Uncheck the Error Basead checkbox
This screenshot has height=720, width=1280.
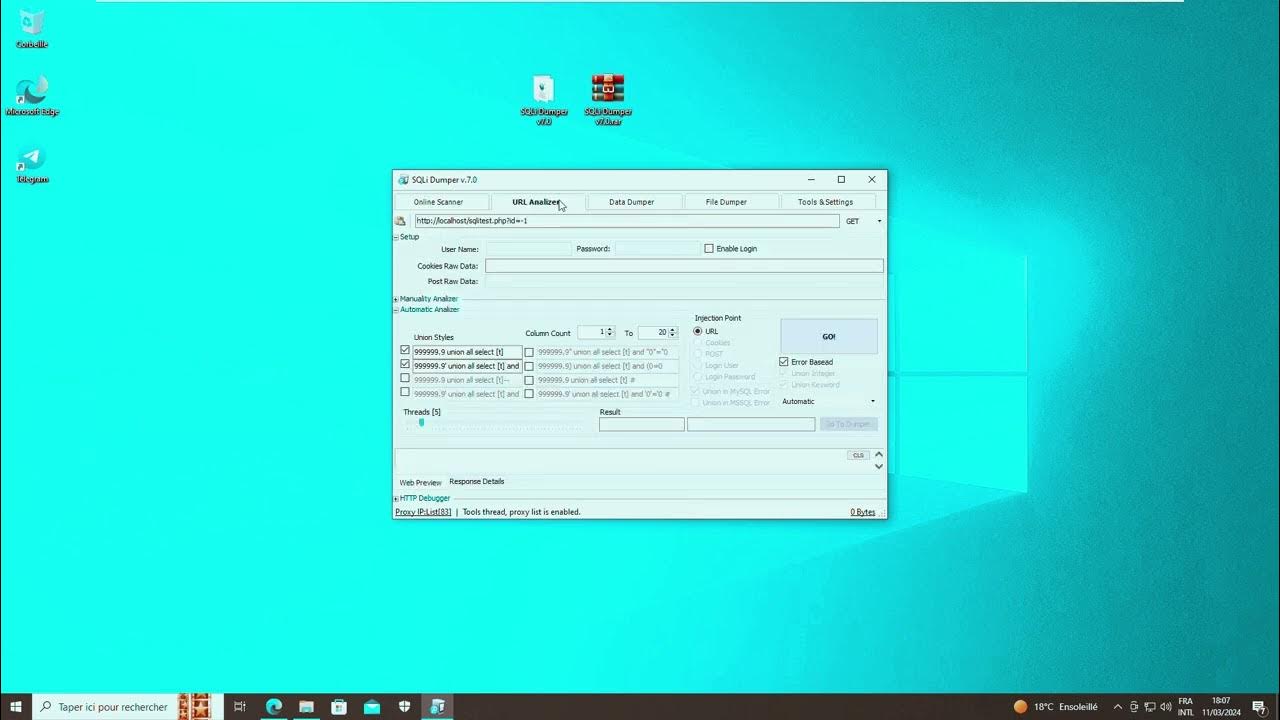(784, 362)
